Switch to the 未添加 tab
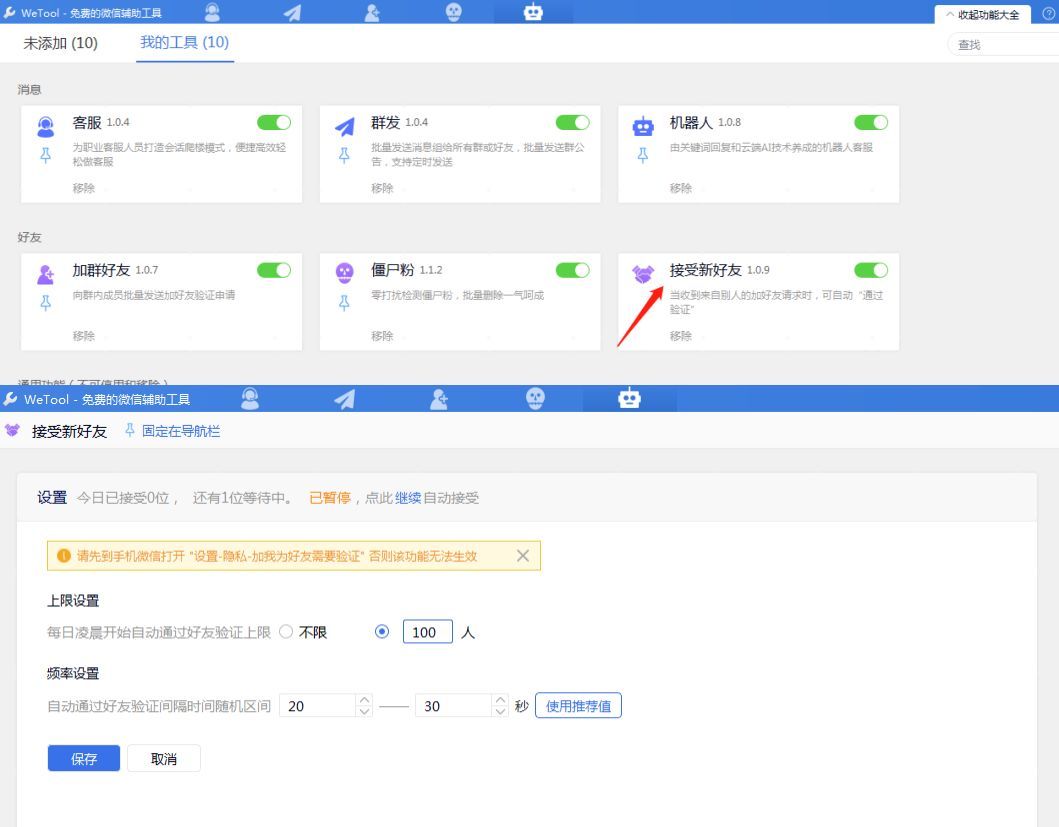 pos(59,44)
